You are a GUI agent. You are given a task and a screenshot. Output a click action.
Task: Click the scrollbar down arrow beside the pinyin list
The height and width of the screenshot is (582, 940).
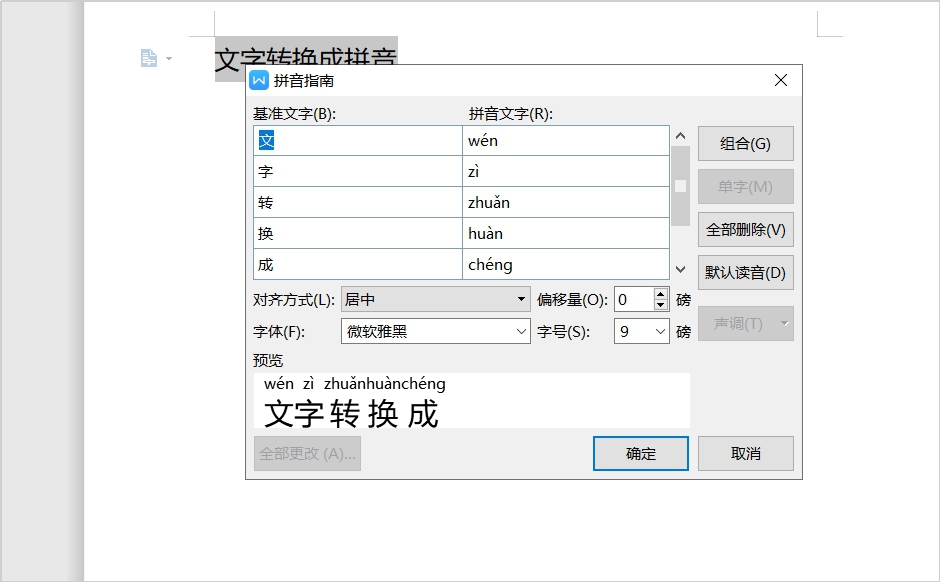pyautogui.click(x=681, y=268)
